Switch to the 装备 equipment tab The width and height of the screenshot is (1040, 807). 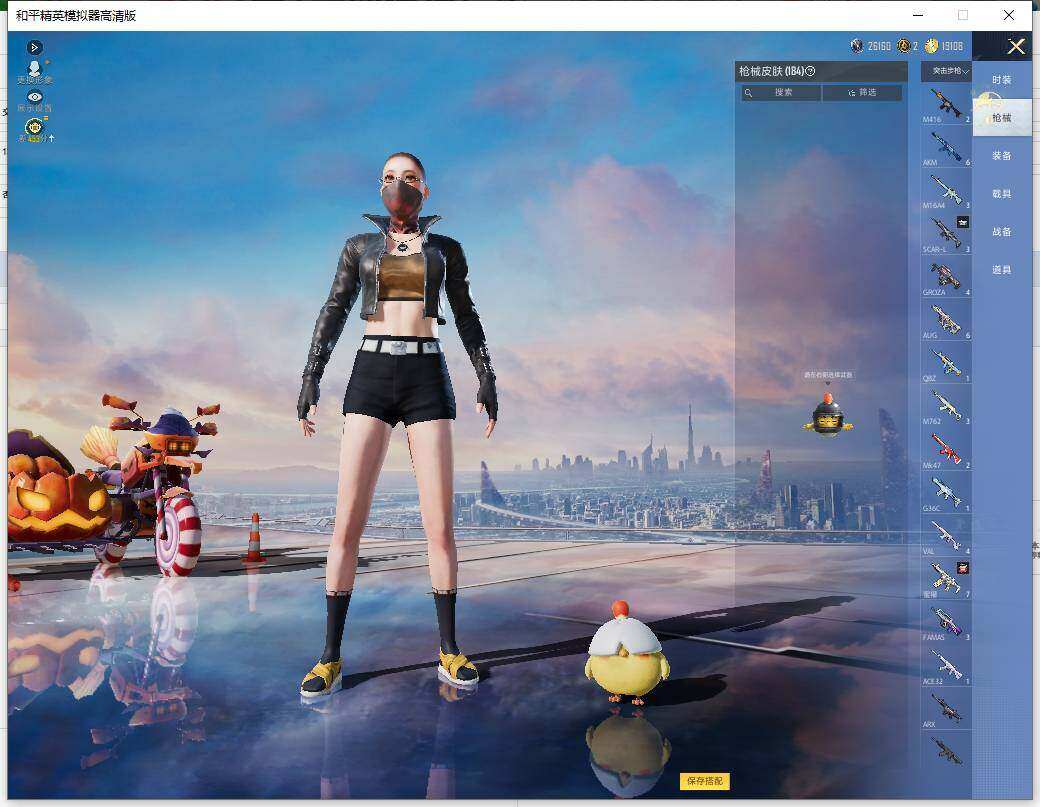pos(1002,156)
